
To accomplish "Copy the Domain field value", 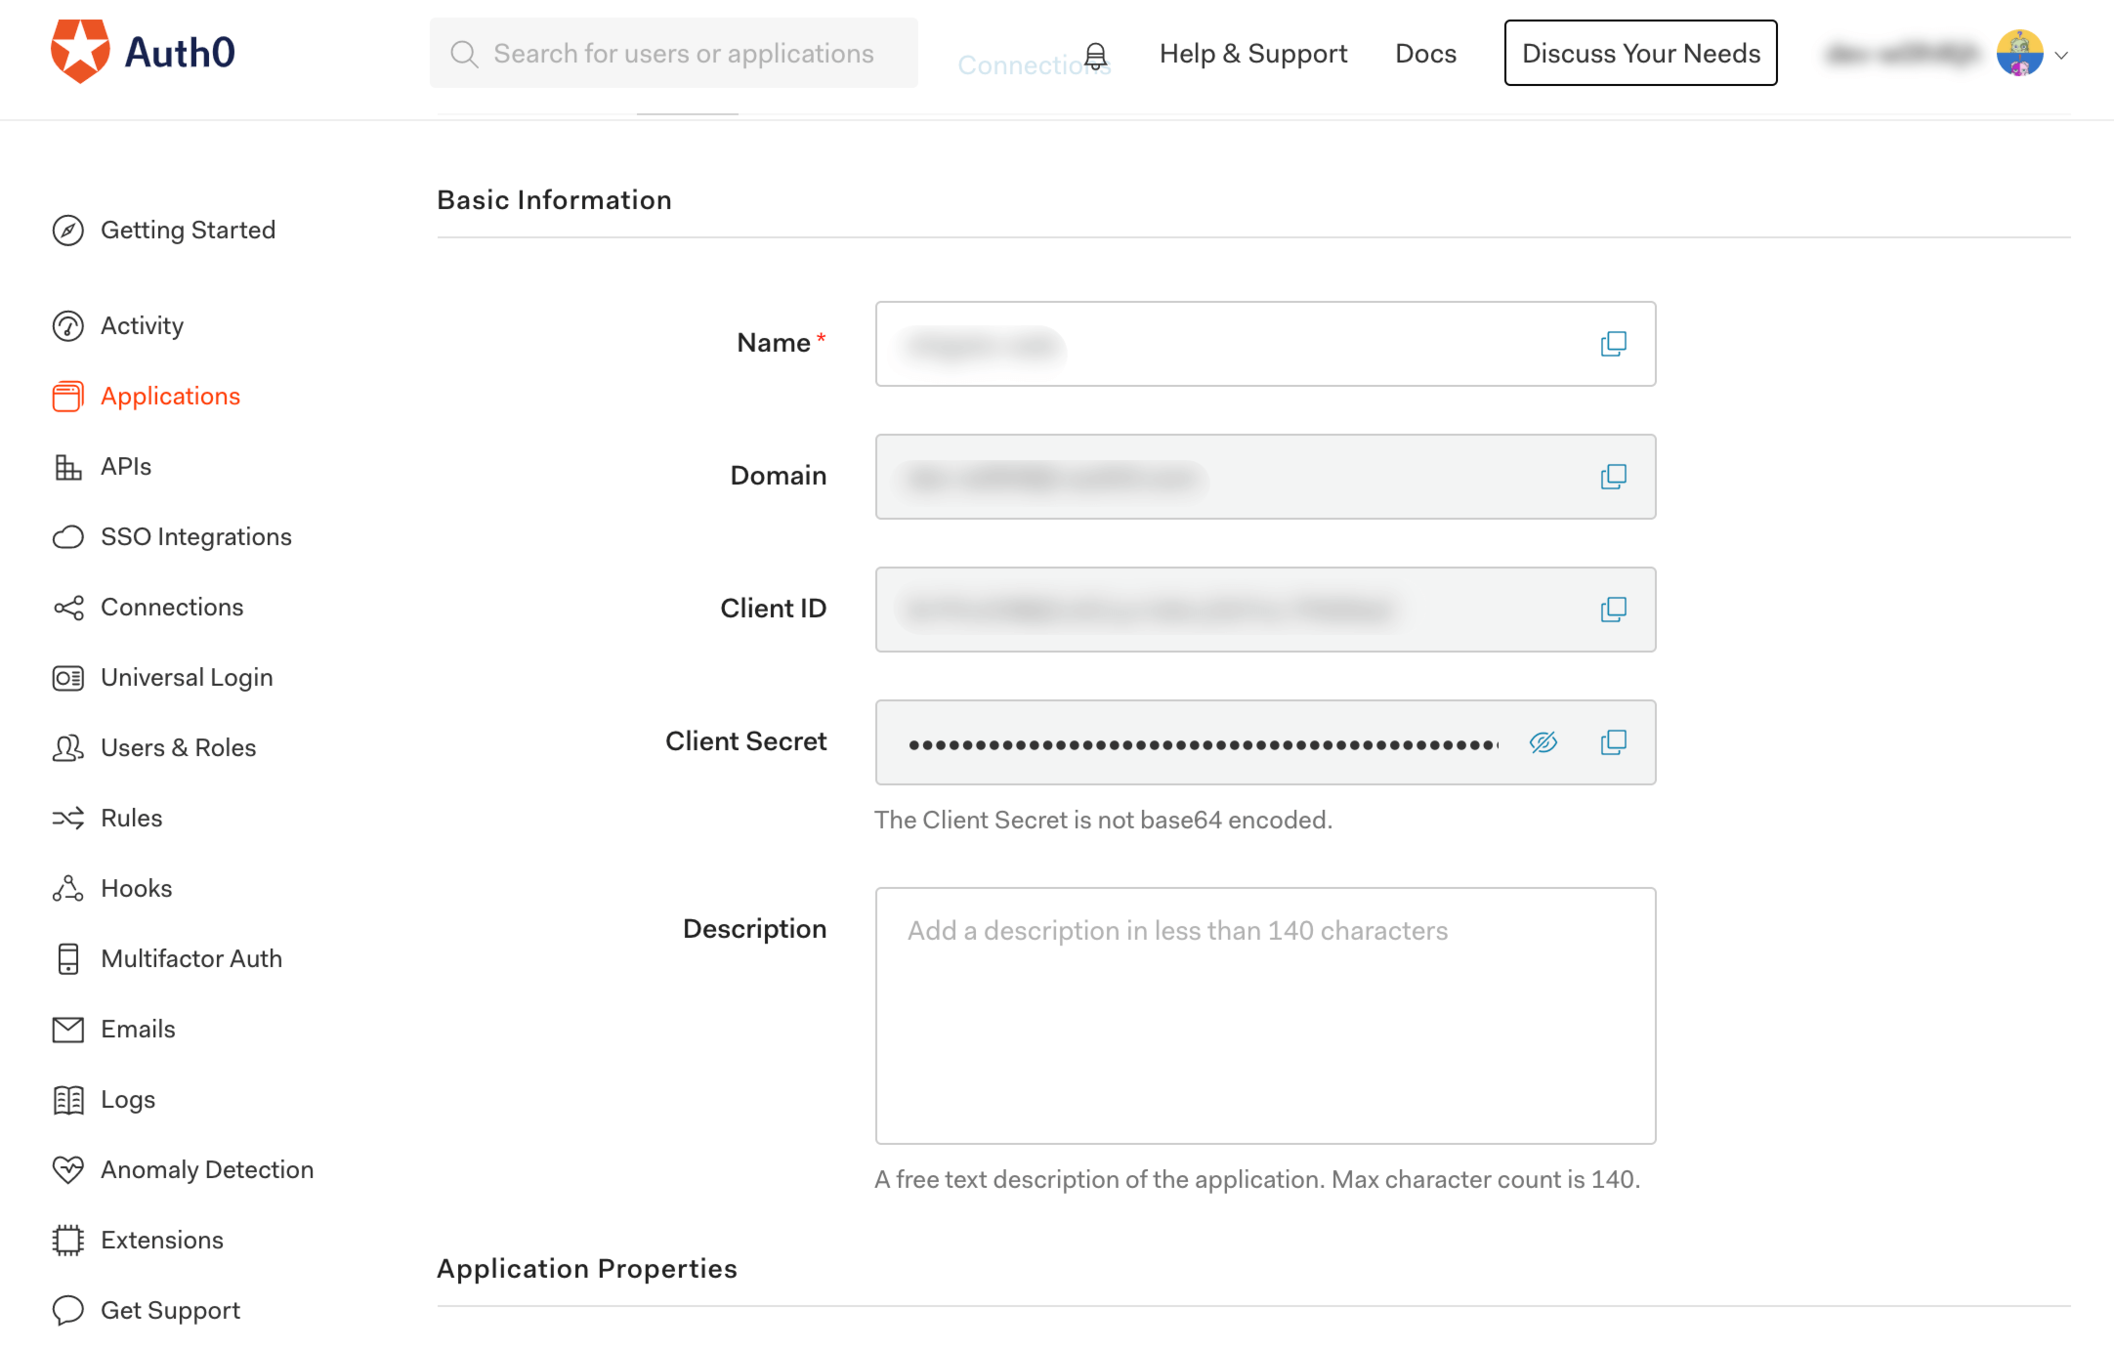I will click(x=1613, y=476).
